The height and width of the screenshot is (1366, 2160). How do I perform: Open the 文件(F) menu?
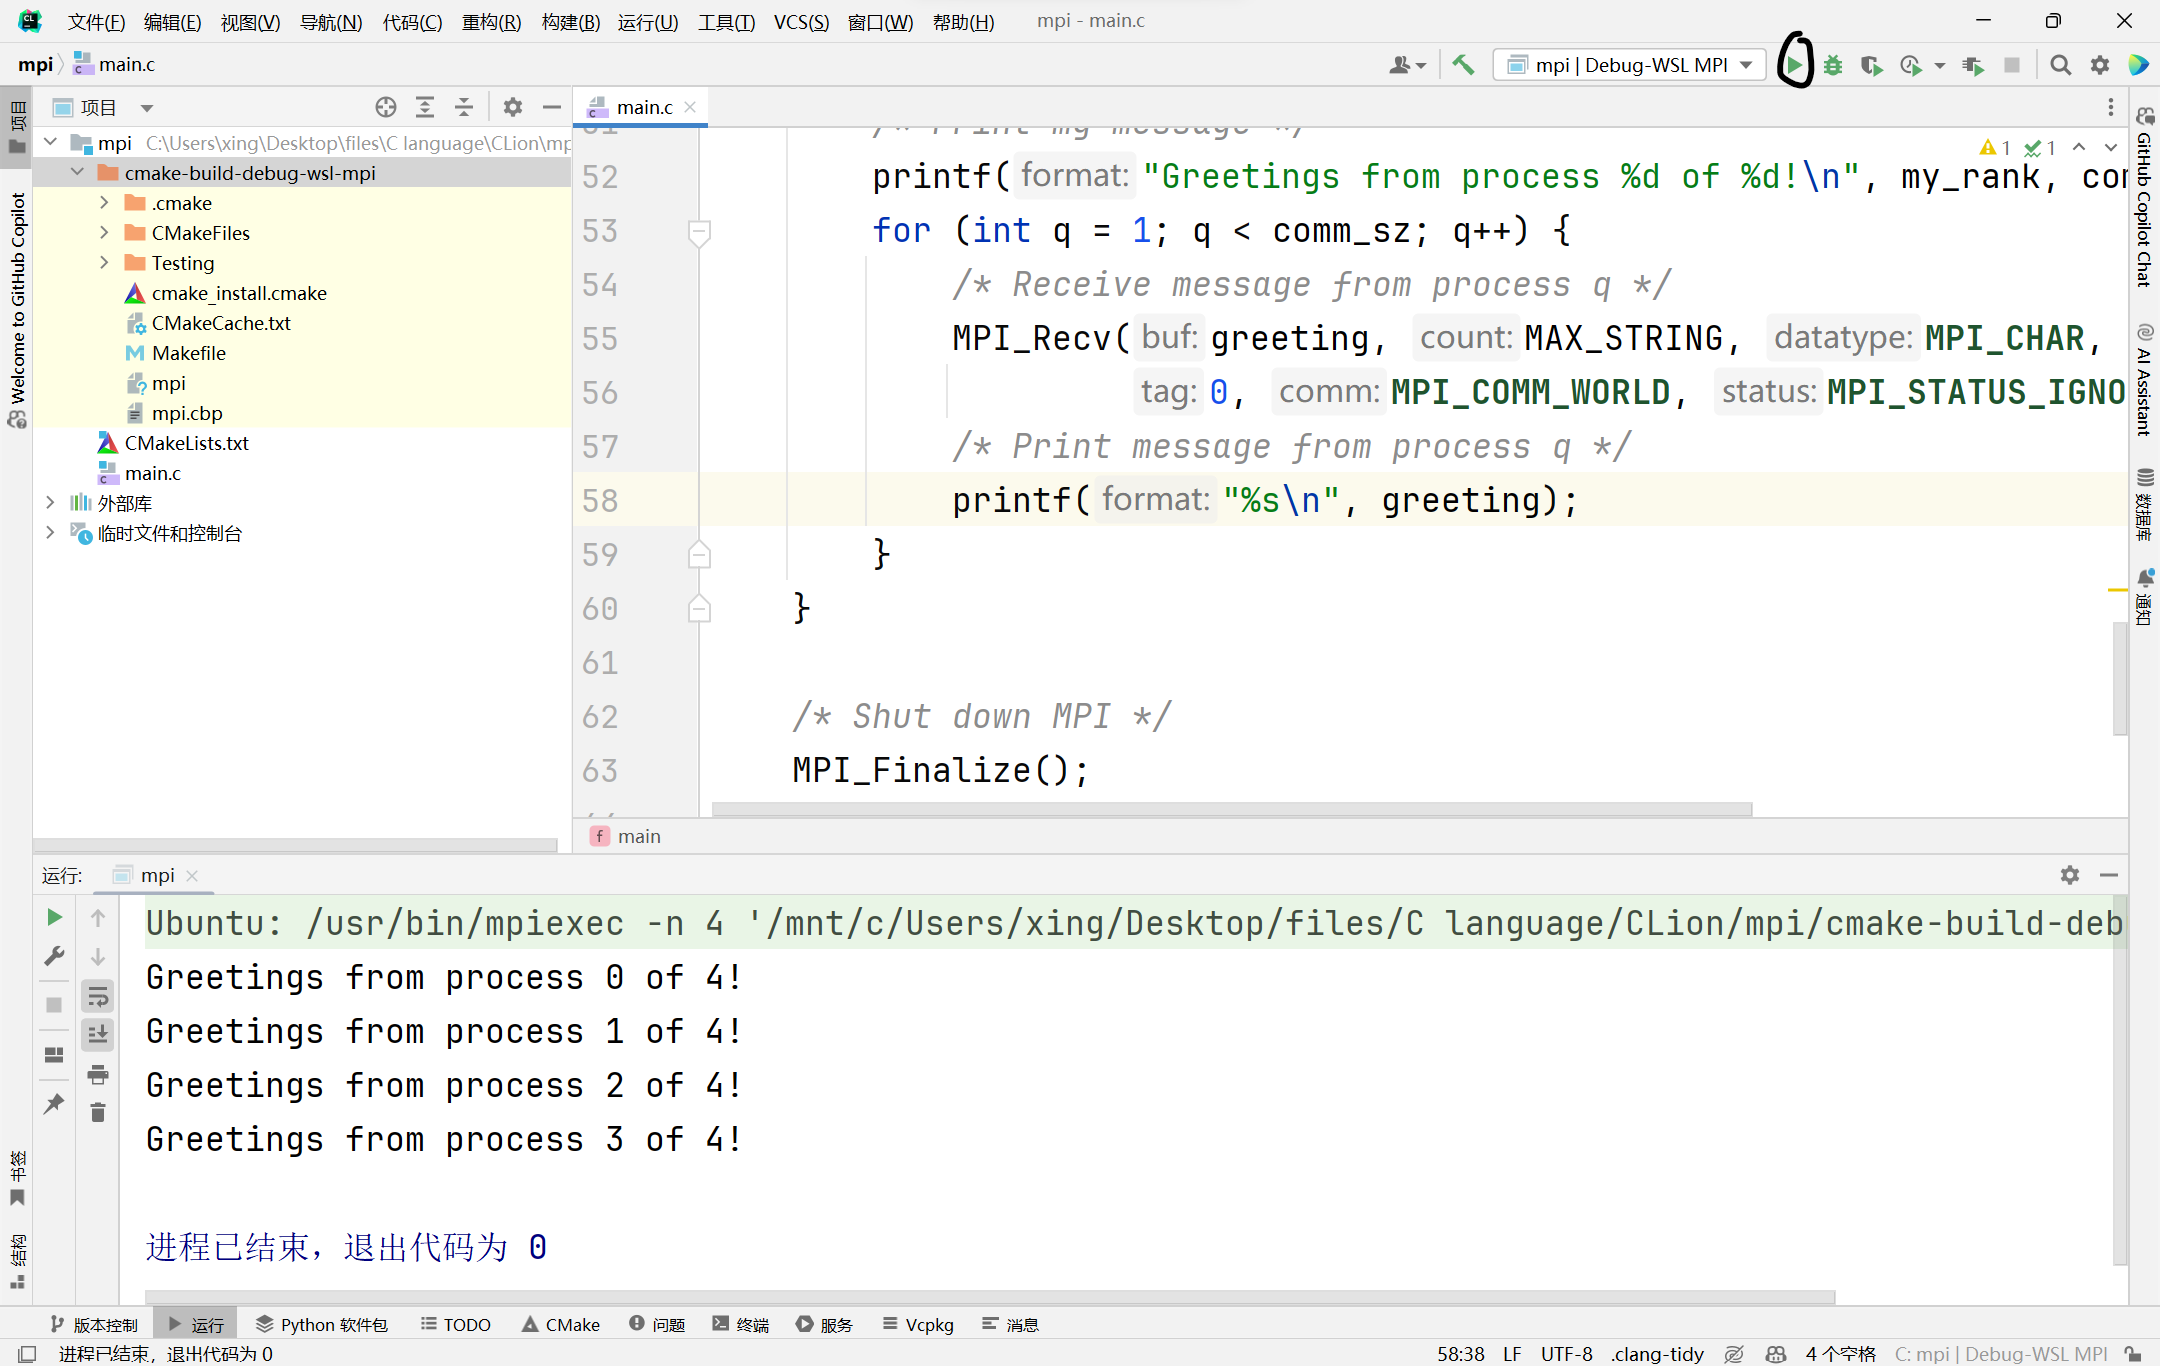(96, 21)
